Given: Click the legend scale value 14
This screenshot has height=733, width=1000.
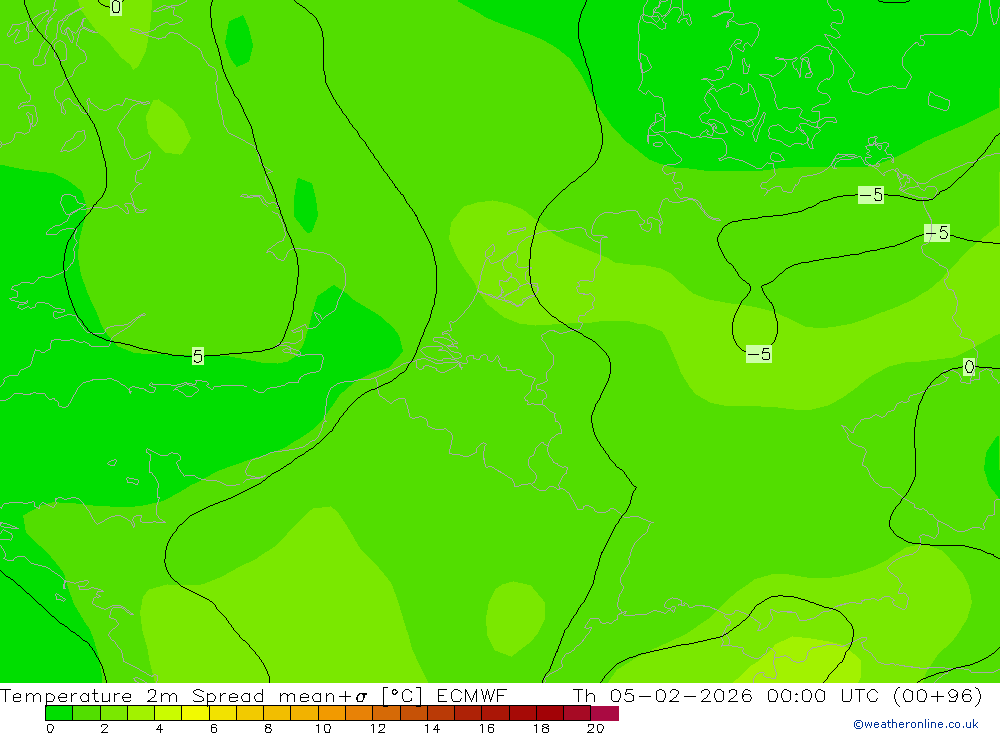Looking at the screenshot, I should click(432, 728).
